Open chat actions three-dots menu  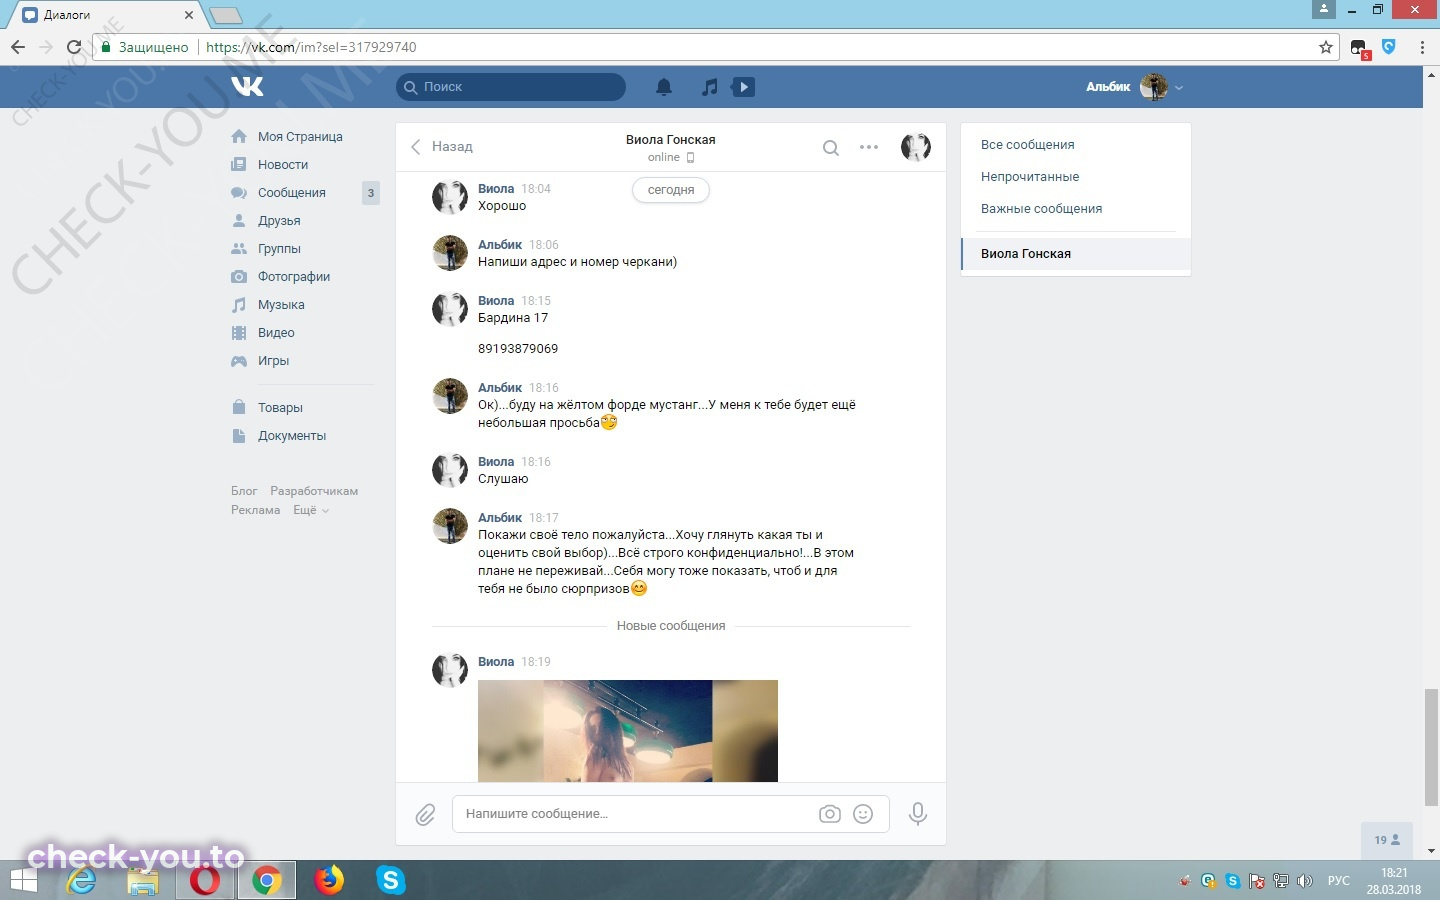coord(869,147)
